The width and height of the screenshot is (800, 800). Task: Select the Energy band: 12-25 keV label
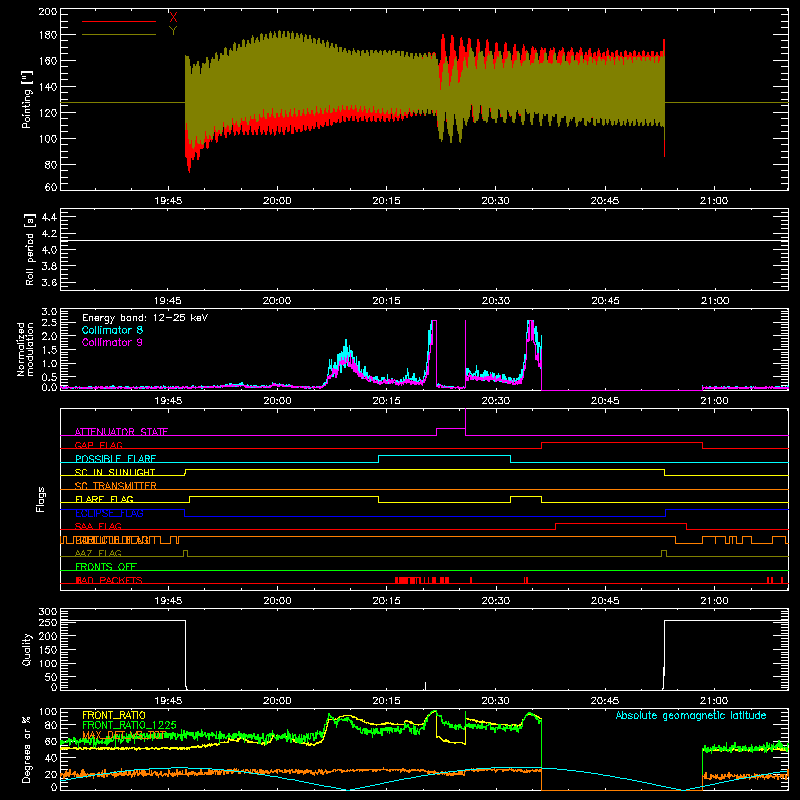click(145, 318)
